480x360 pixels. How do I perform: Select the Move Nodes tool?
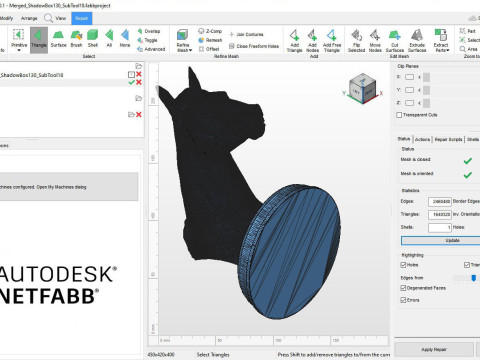(x=375, y=41)
